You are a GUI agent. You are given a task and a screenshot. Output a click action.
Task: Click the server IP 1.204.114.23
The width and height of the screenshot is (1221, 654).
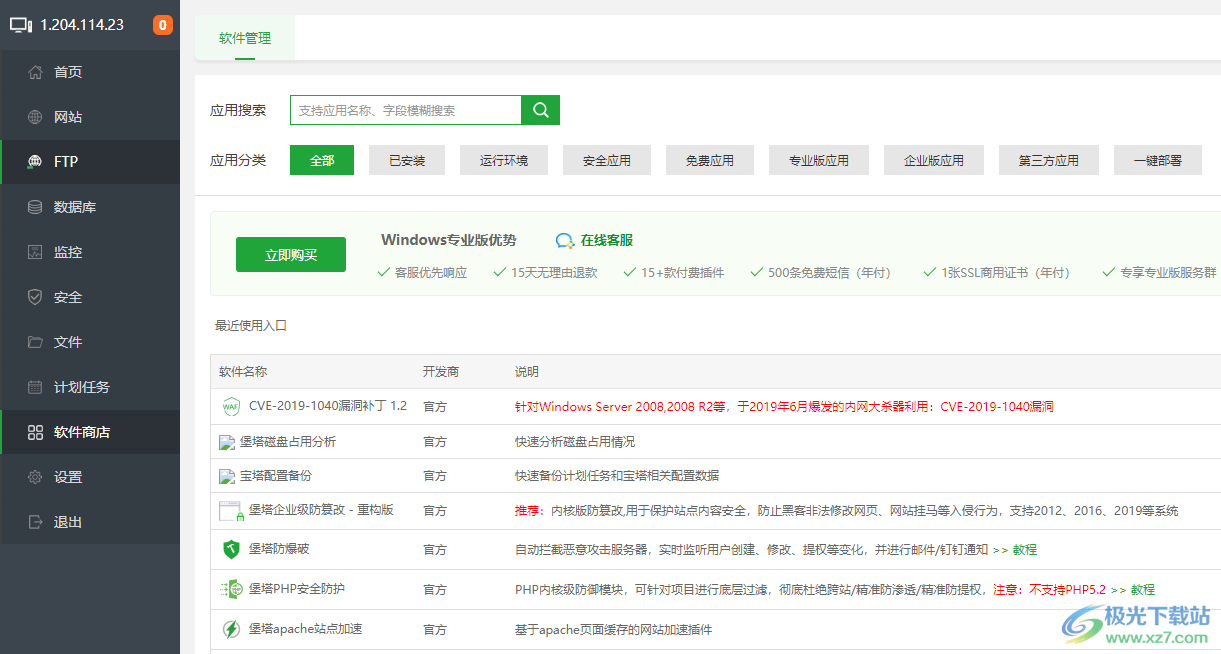[82, 25]
